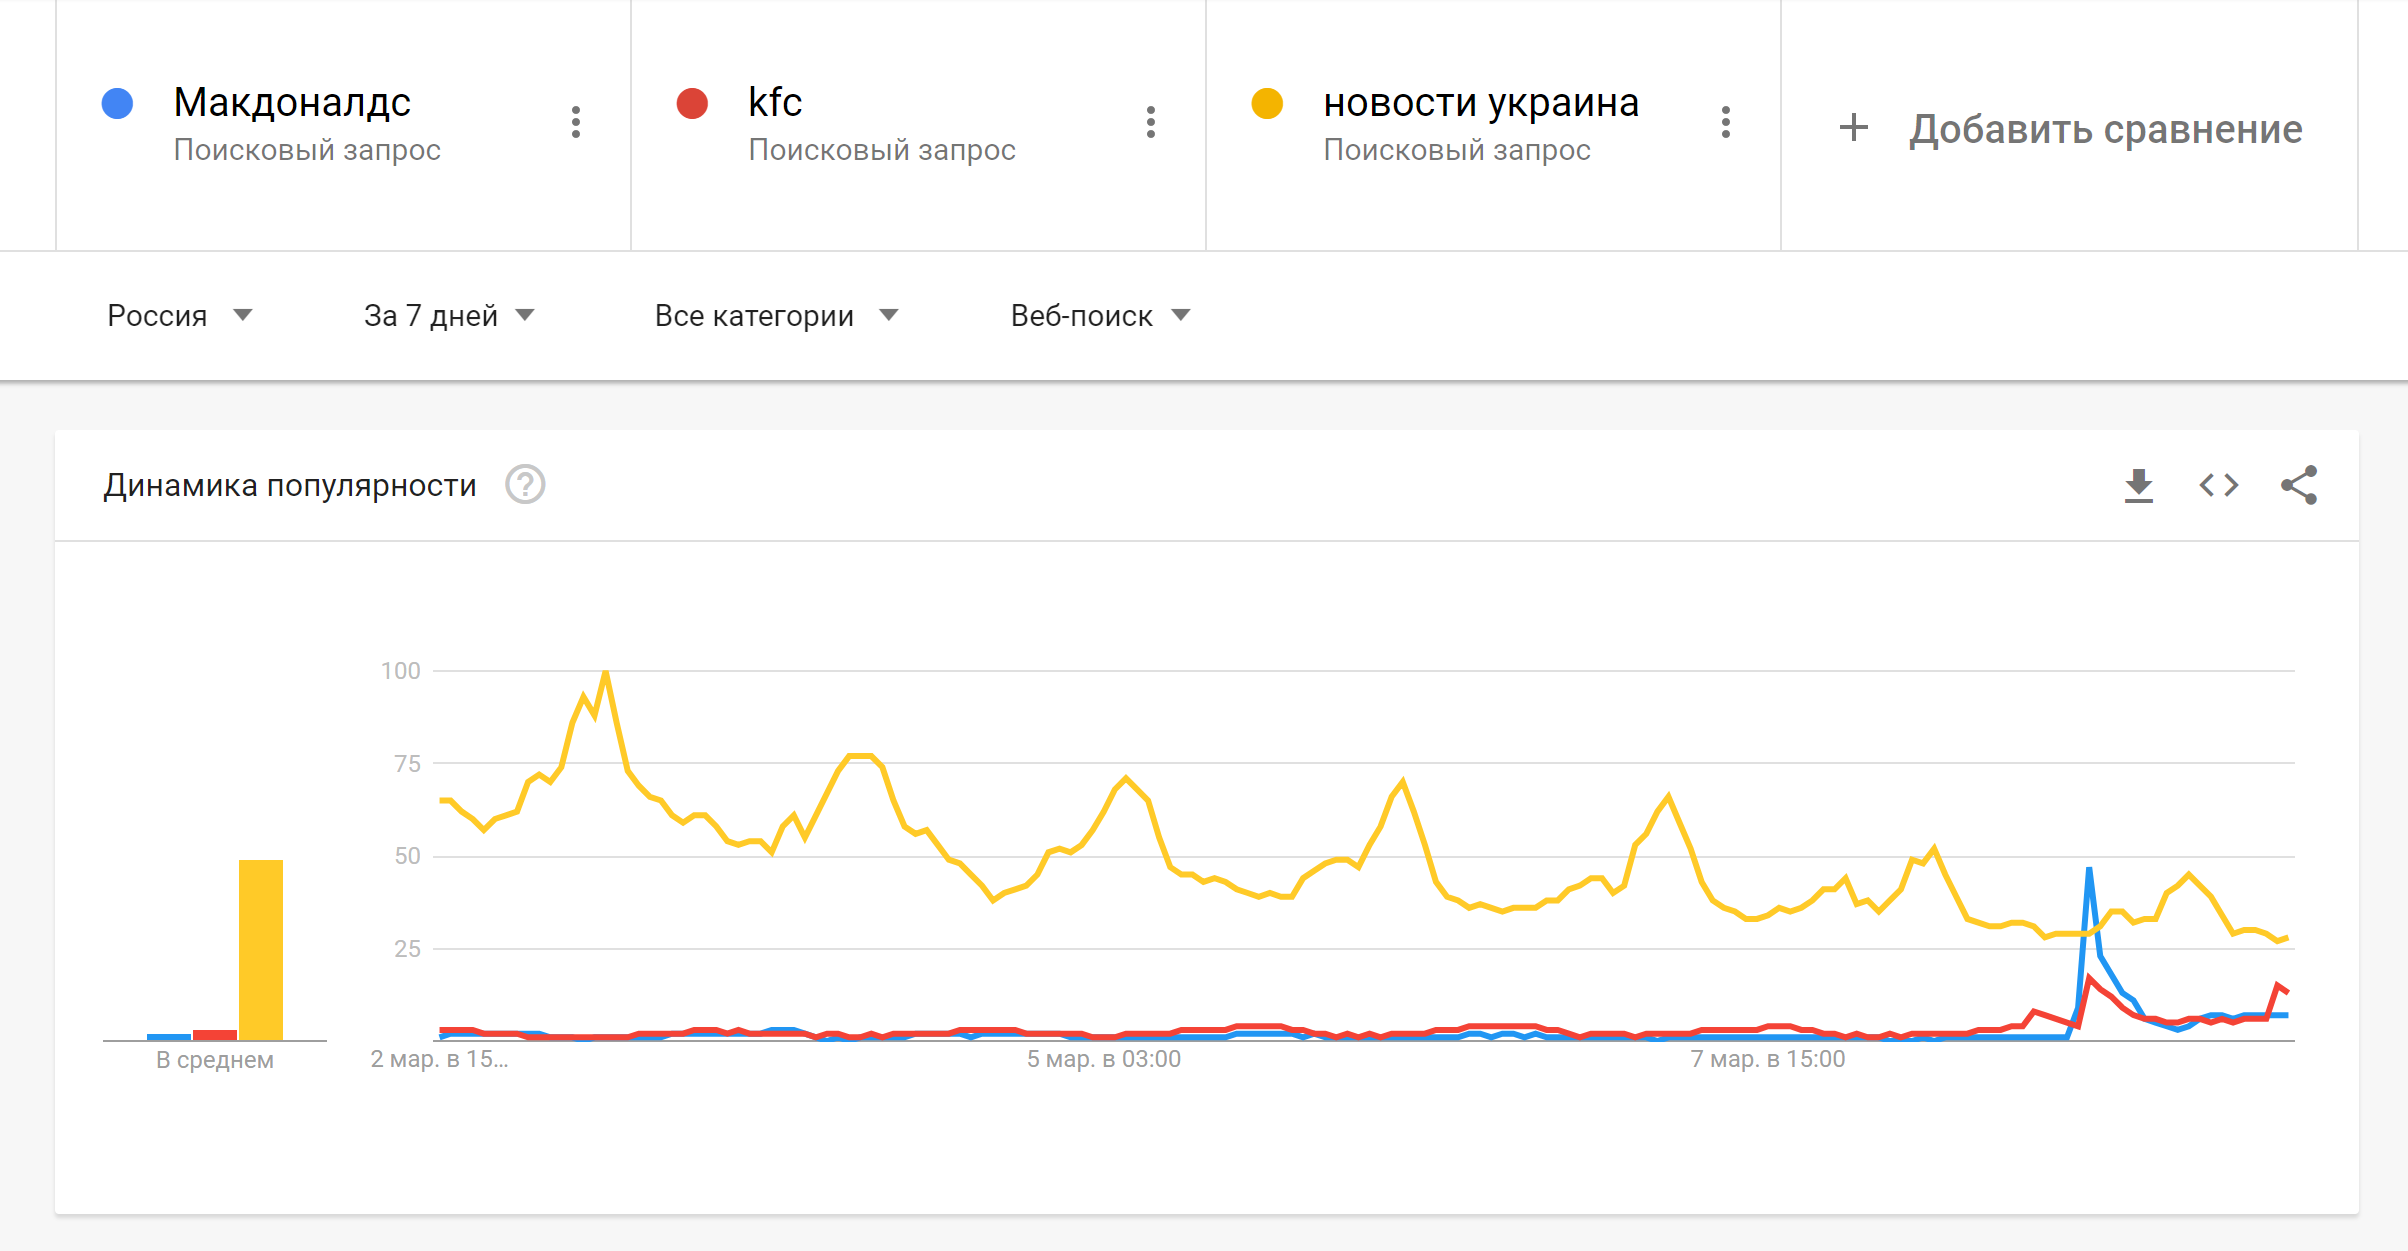Open the Веб-поиск search type dropdown
The height and width of the screenshot is (1251, 2408).
1100,316
